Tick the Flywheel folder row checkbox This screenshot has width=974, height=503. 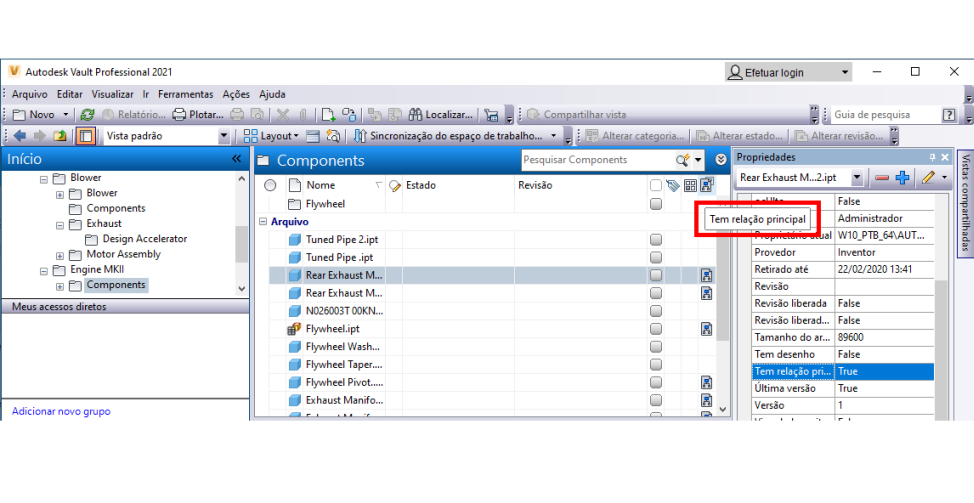656,204
